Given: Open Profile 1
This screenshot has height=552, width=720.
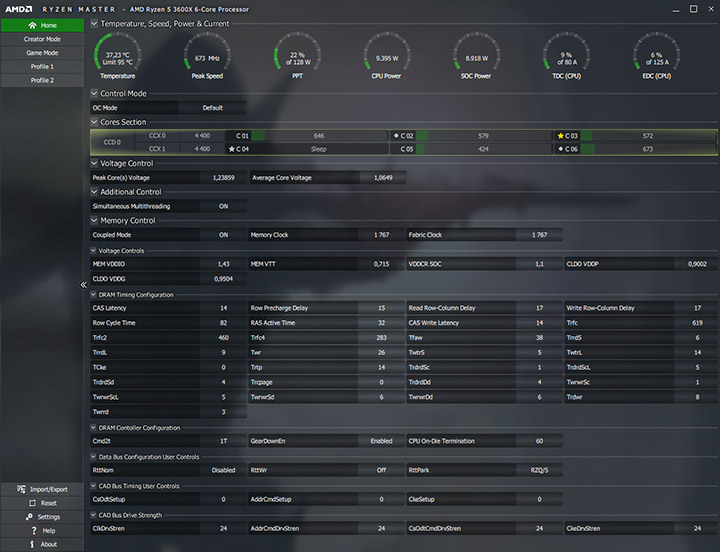Looking at the screenshot, I should 42,67.
